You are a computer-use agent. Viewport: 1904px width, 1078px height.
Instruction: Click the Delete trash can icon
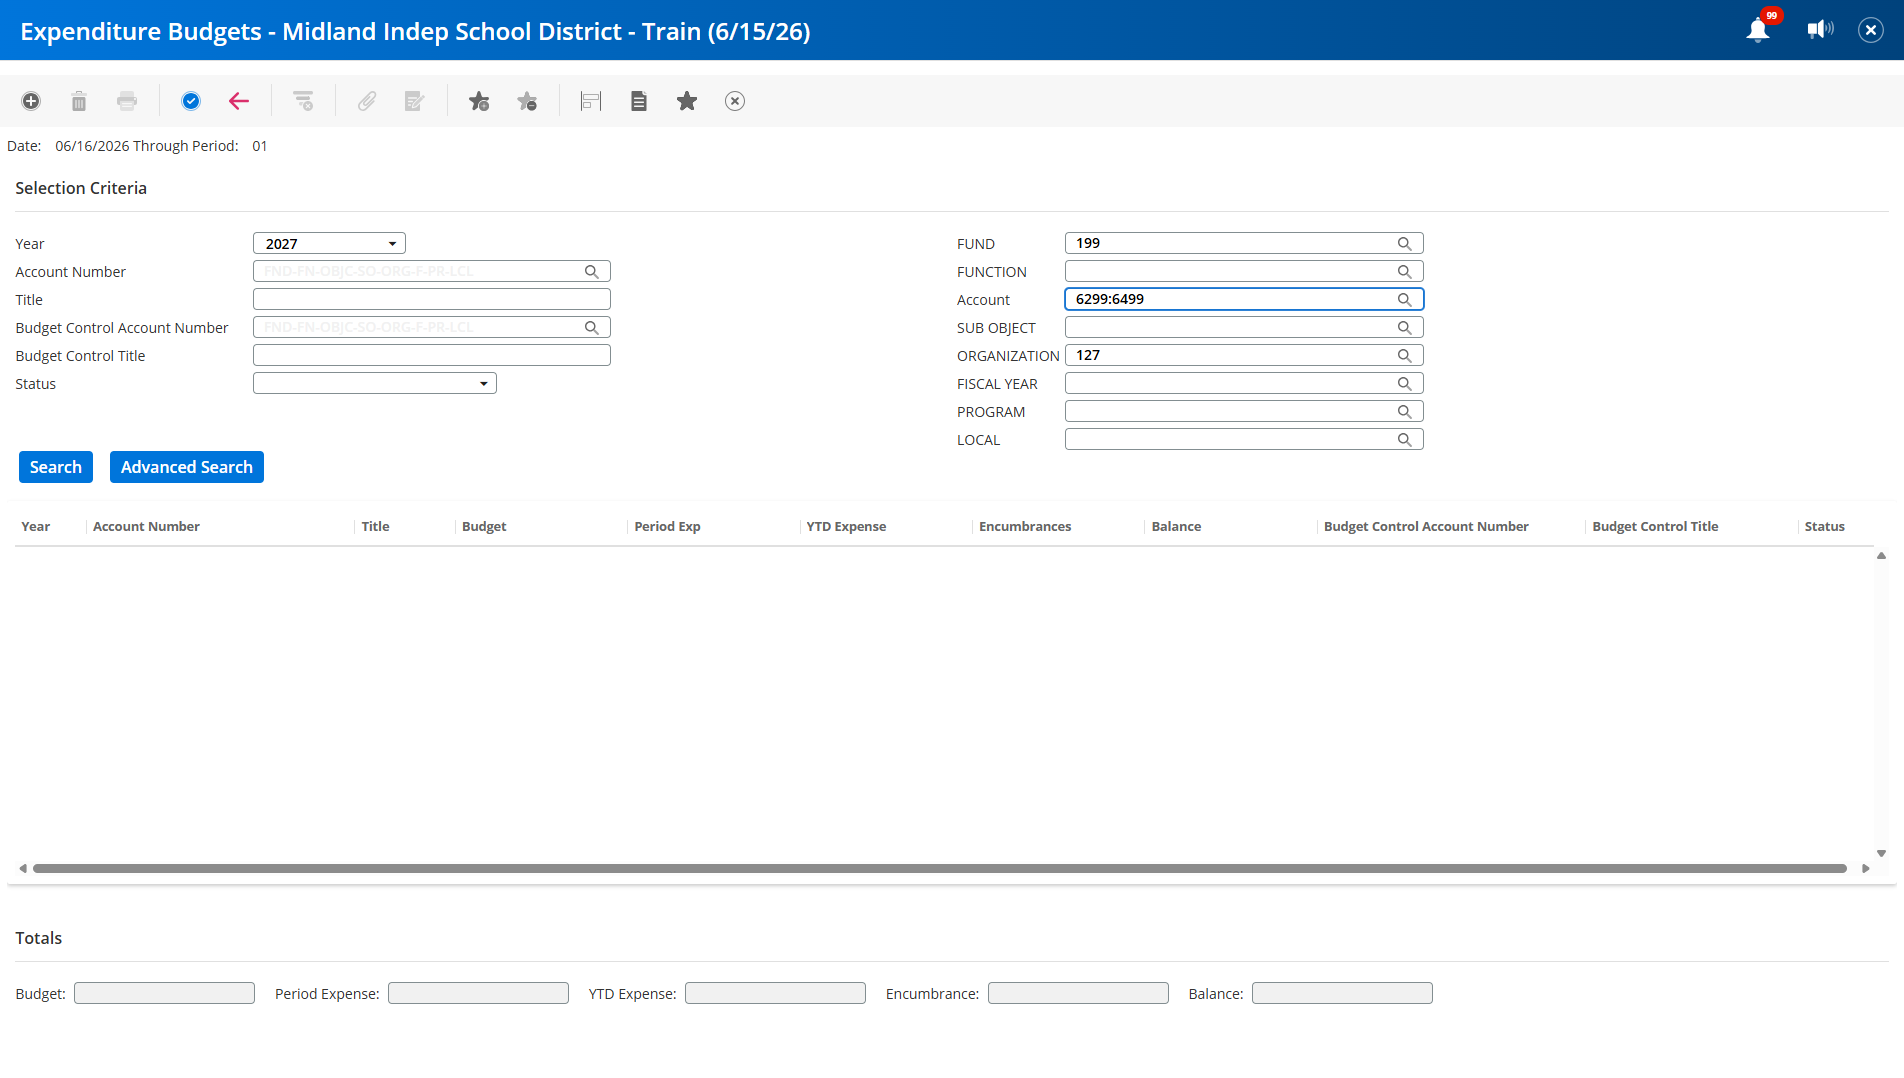pyautogui.click(x=79, y=101)
